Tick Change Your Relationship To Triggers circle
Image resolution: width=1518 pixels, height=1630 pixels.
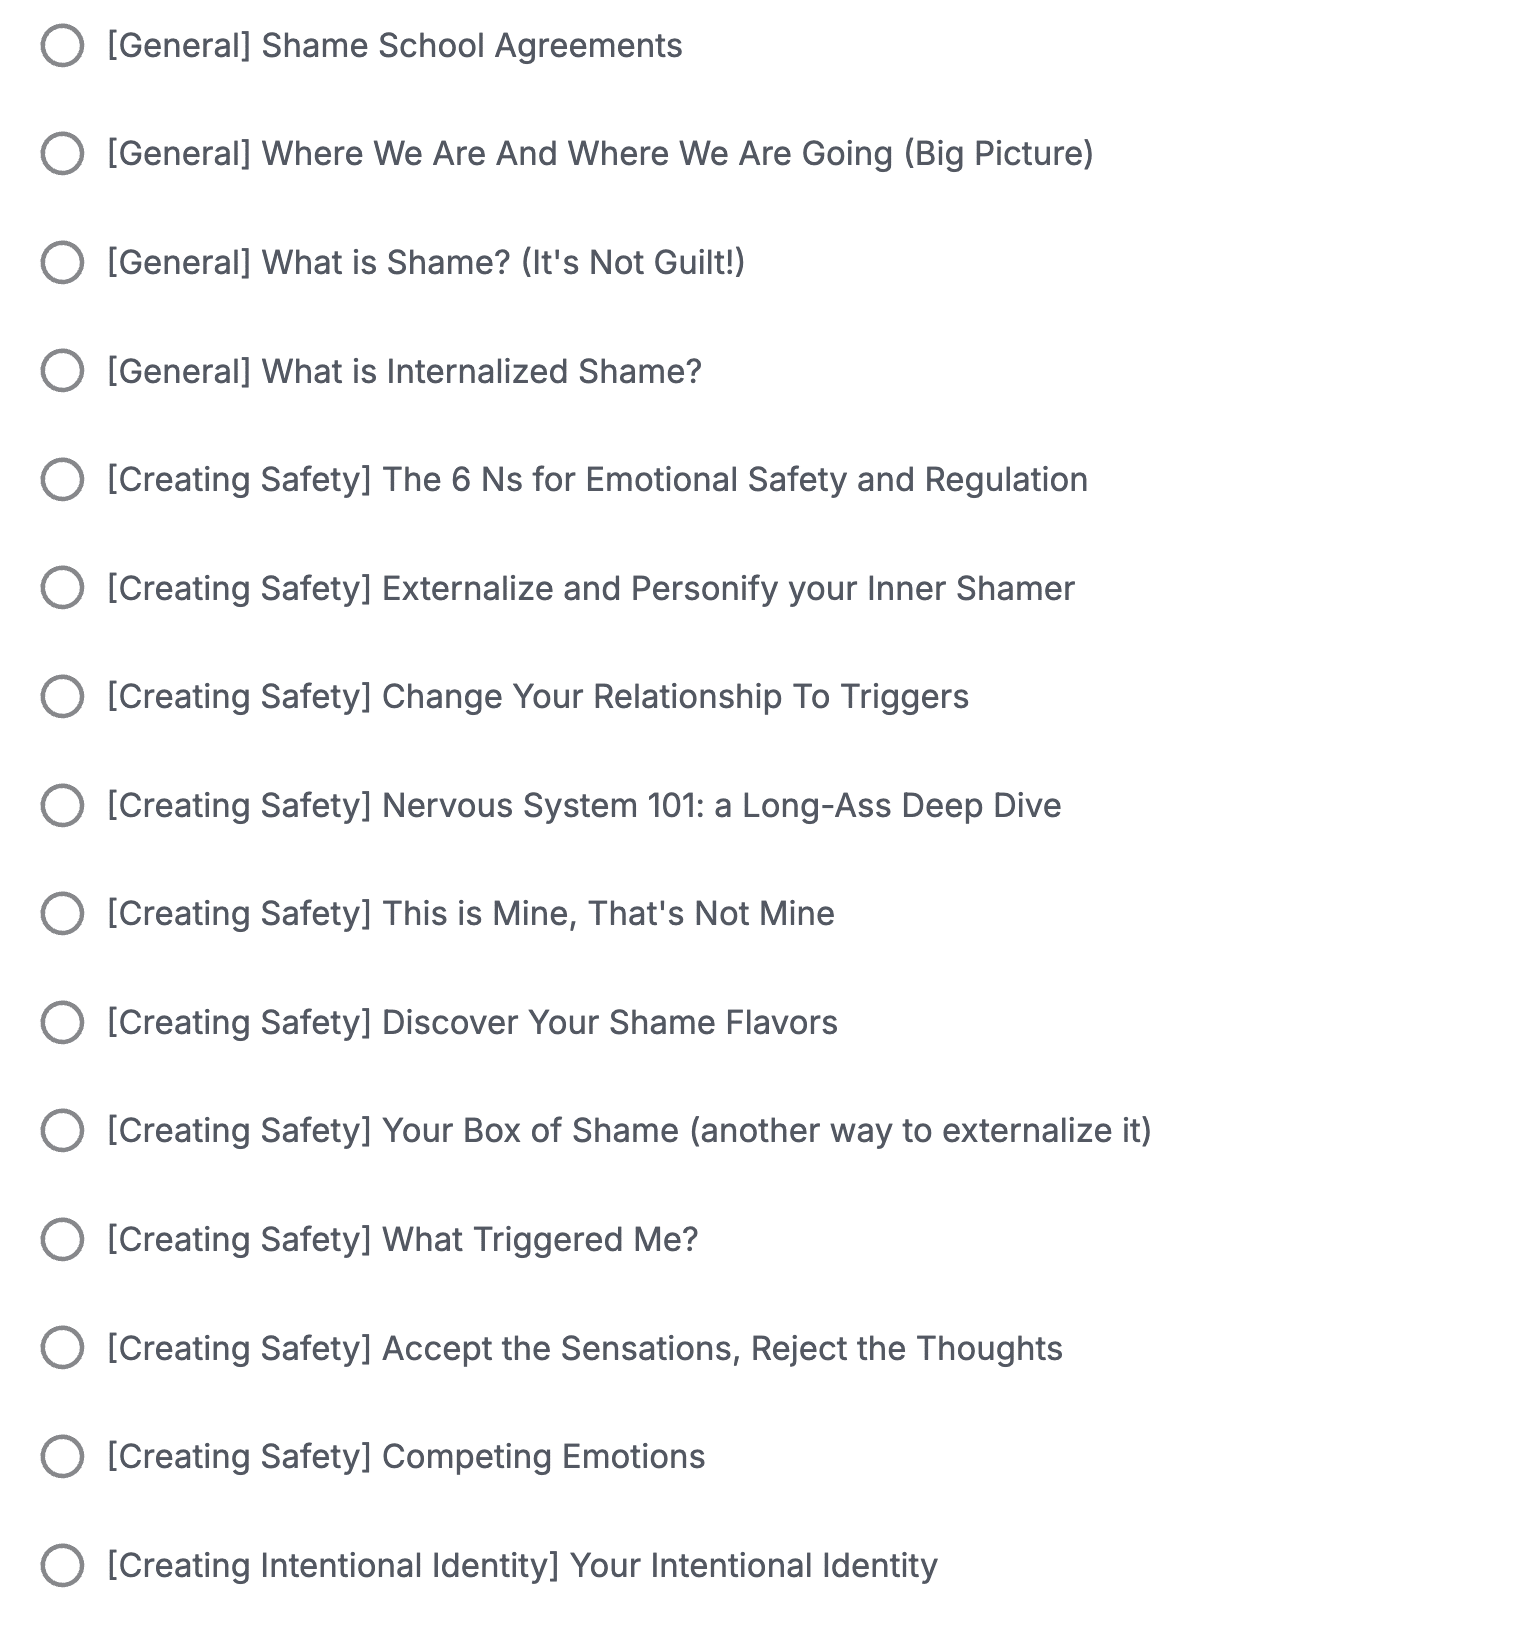click(62, 697)
